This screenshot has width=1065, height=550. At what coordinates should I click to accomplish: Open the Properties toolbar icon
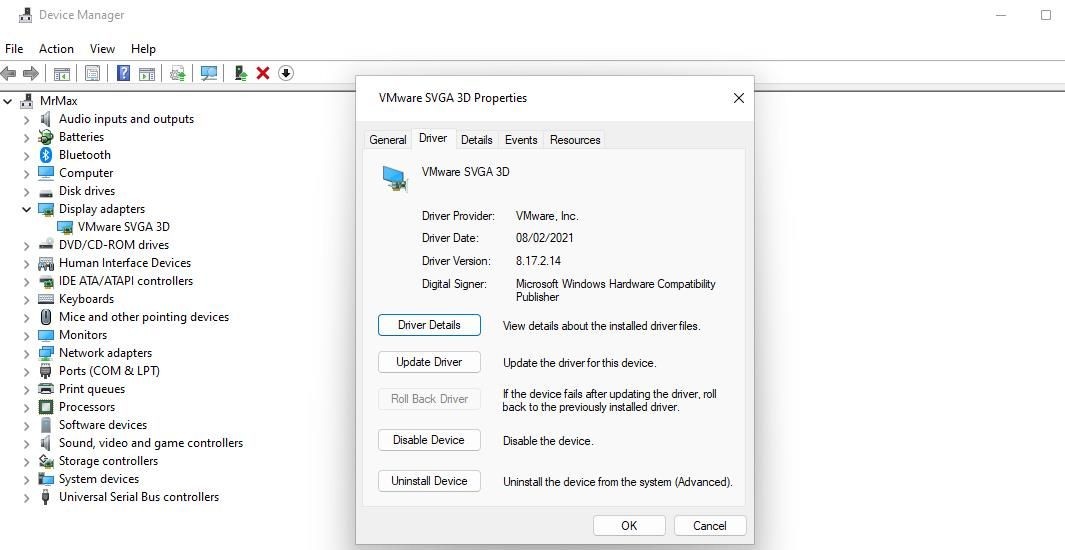92,73
